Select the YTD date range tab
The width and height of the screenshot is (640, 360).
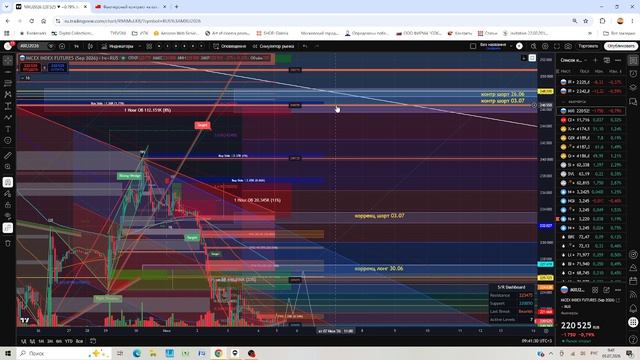[x=69, y=341]
